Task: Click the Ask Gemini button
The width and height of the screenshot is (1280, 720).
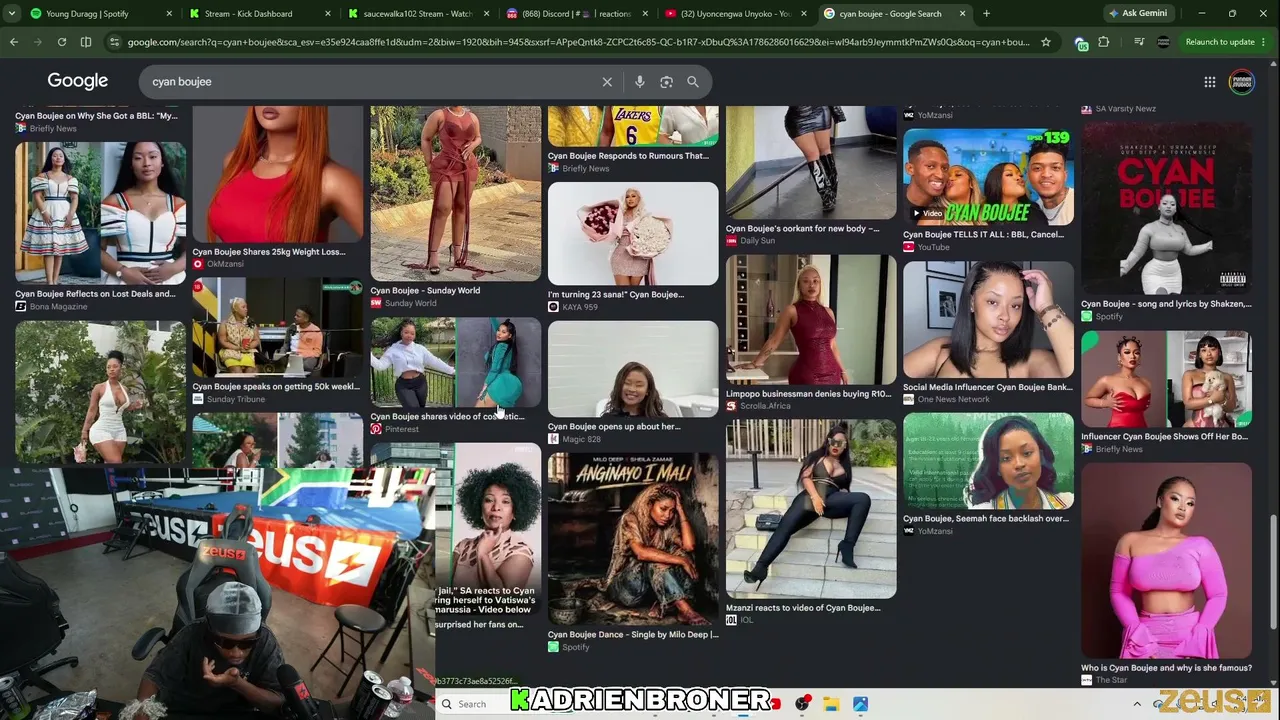Action: coord(1138,14)
